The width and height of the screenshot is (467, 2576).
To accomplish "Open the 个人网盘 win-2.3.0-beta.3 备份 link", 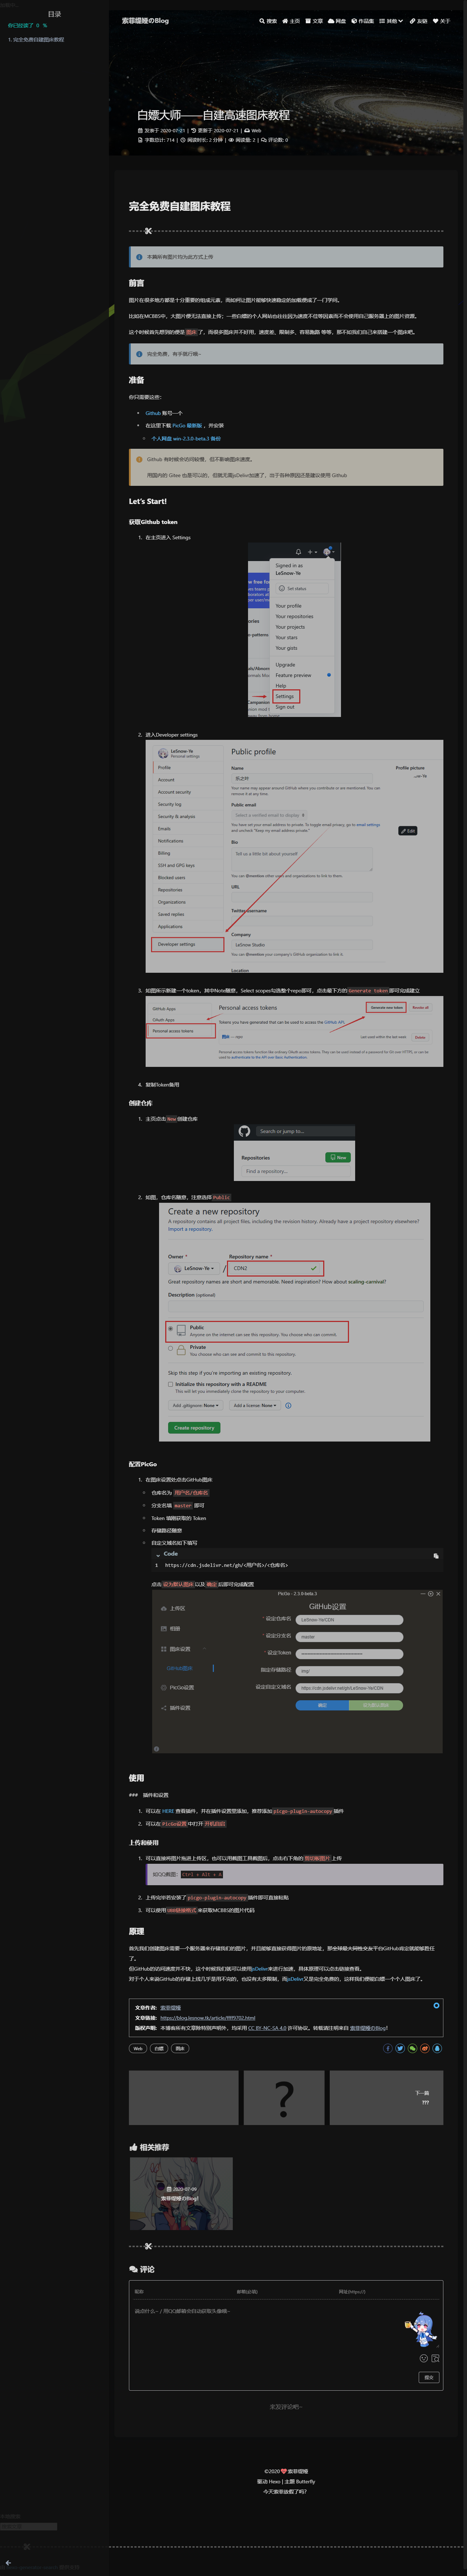I will (186, 438).
